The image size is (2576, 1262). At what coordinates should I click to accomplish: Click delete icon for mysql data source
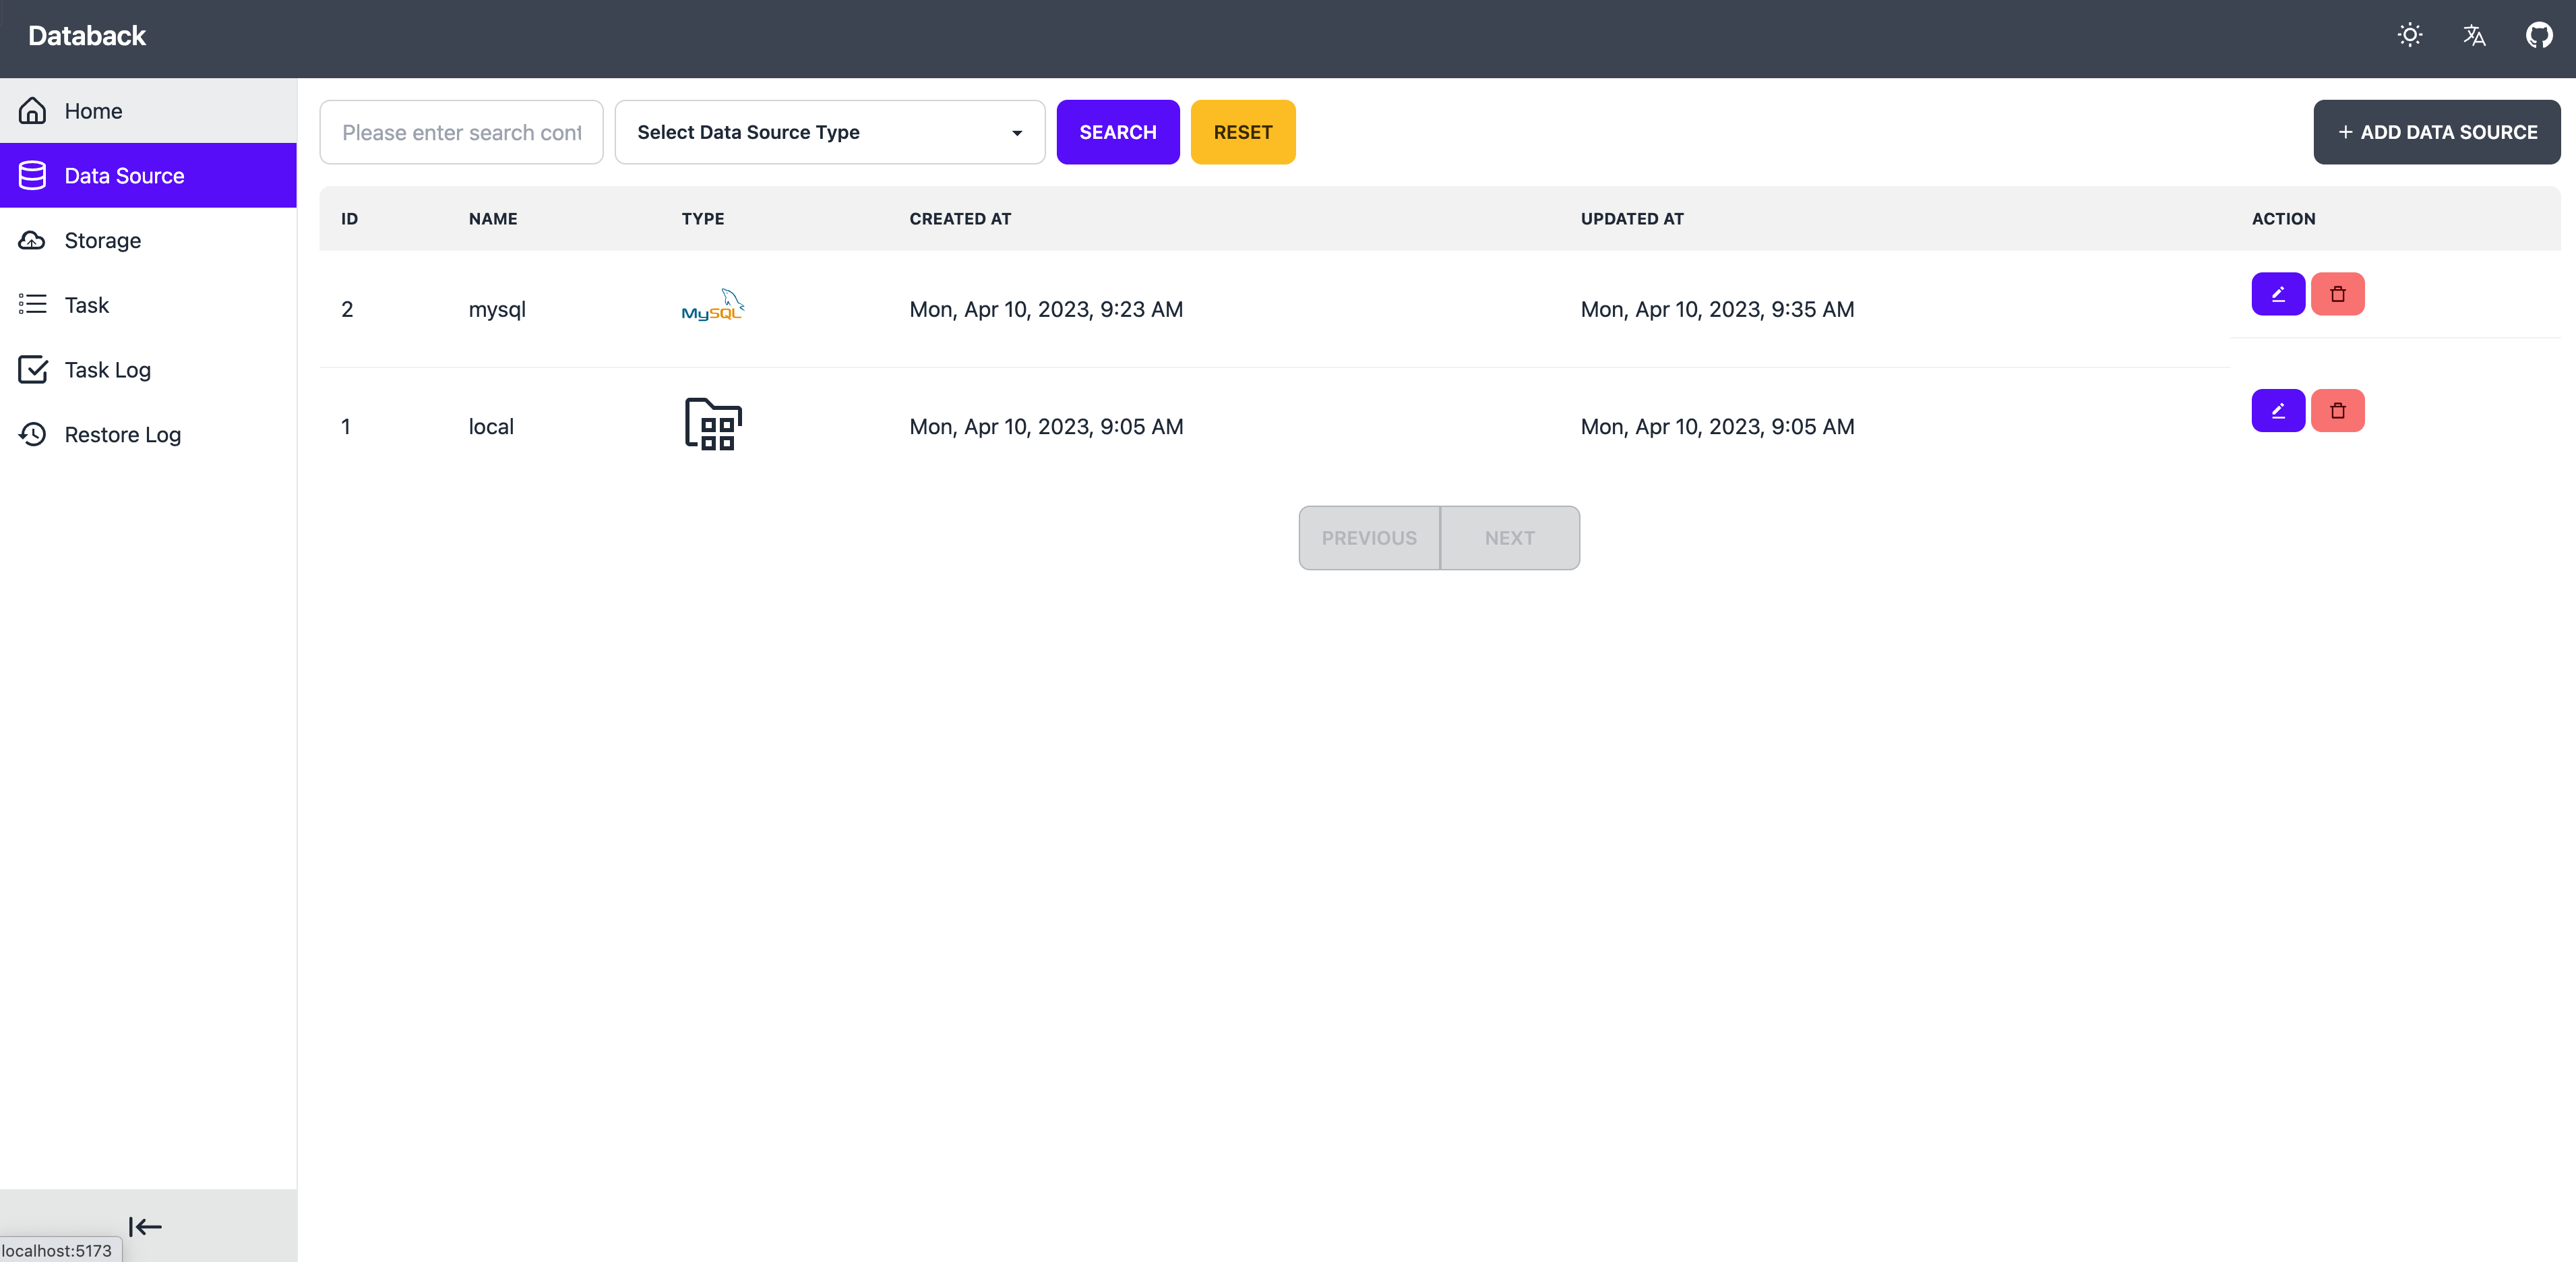pyautogui.click(x=2336, y=294)
